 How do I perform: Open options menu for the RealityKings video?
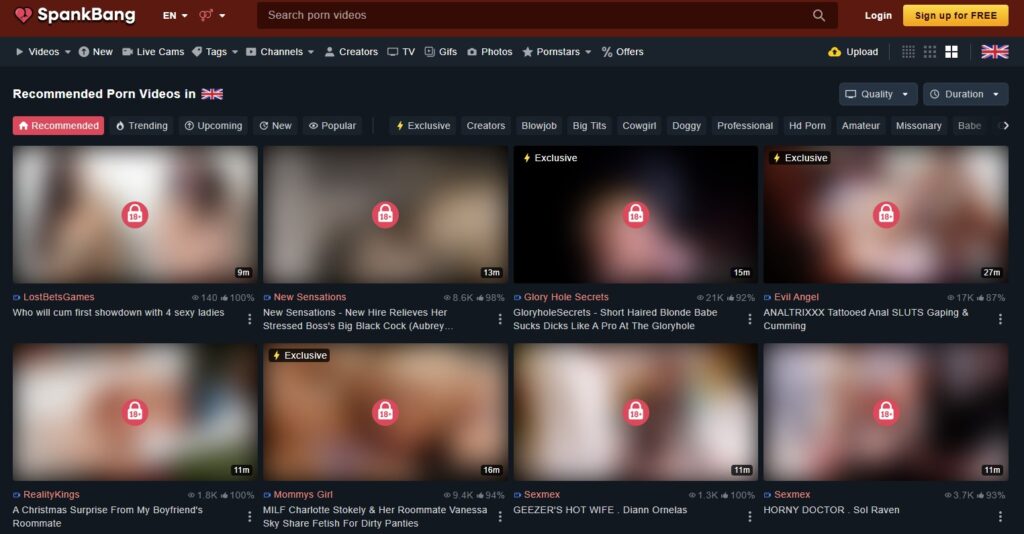point(249,516)
